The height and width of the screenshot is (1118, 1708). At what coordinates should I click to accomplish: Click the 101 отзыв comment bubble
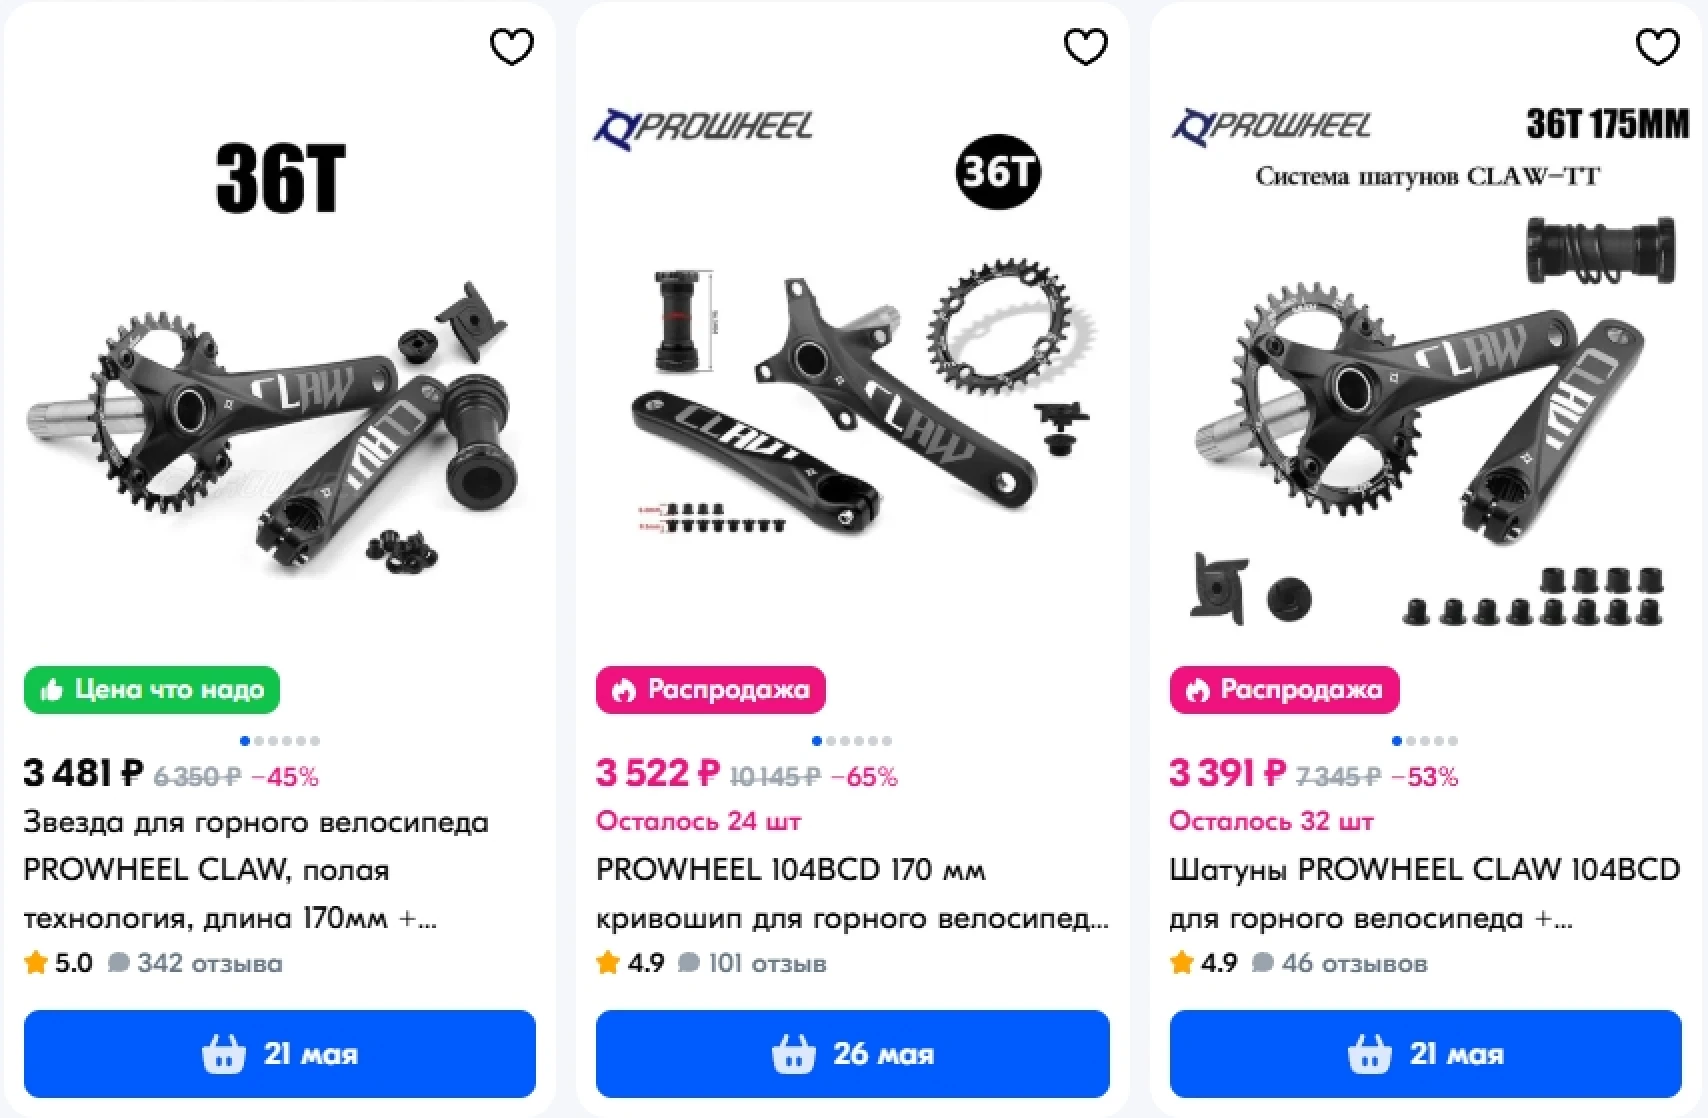click(689, 963)
